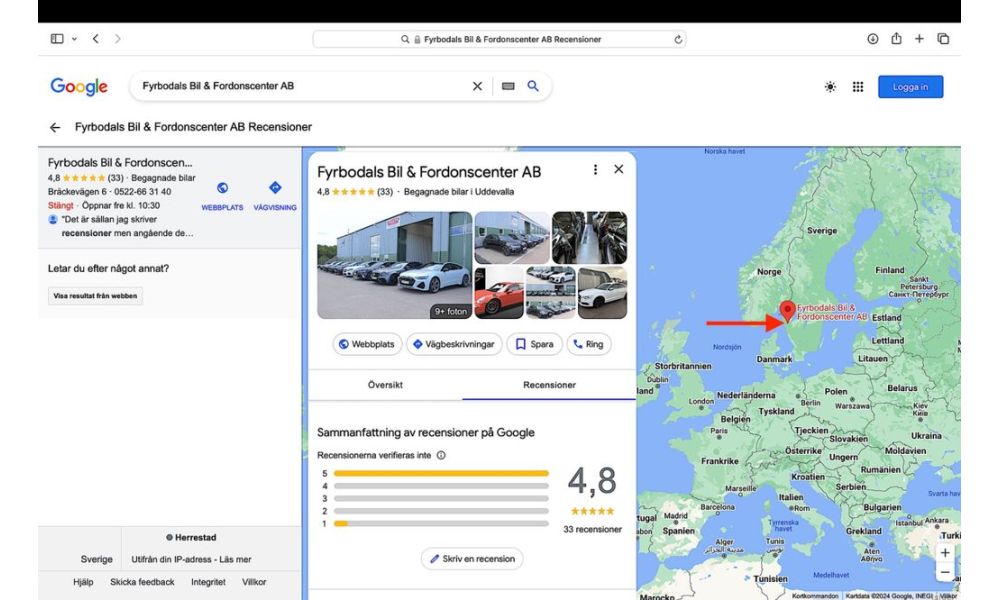1000x600 pixels.
Task: Click the Google search text field
Action: tap(303, 86)
